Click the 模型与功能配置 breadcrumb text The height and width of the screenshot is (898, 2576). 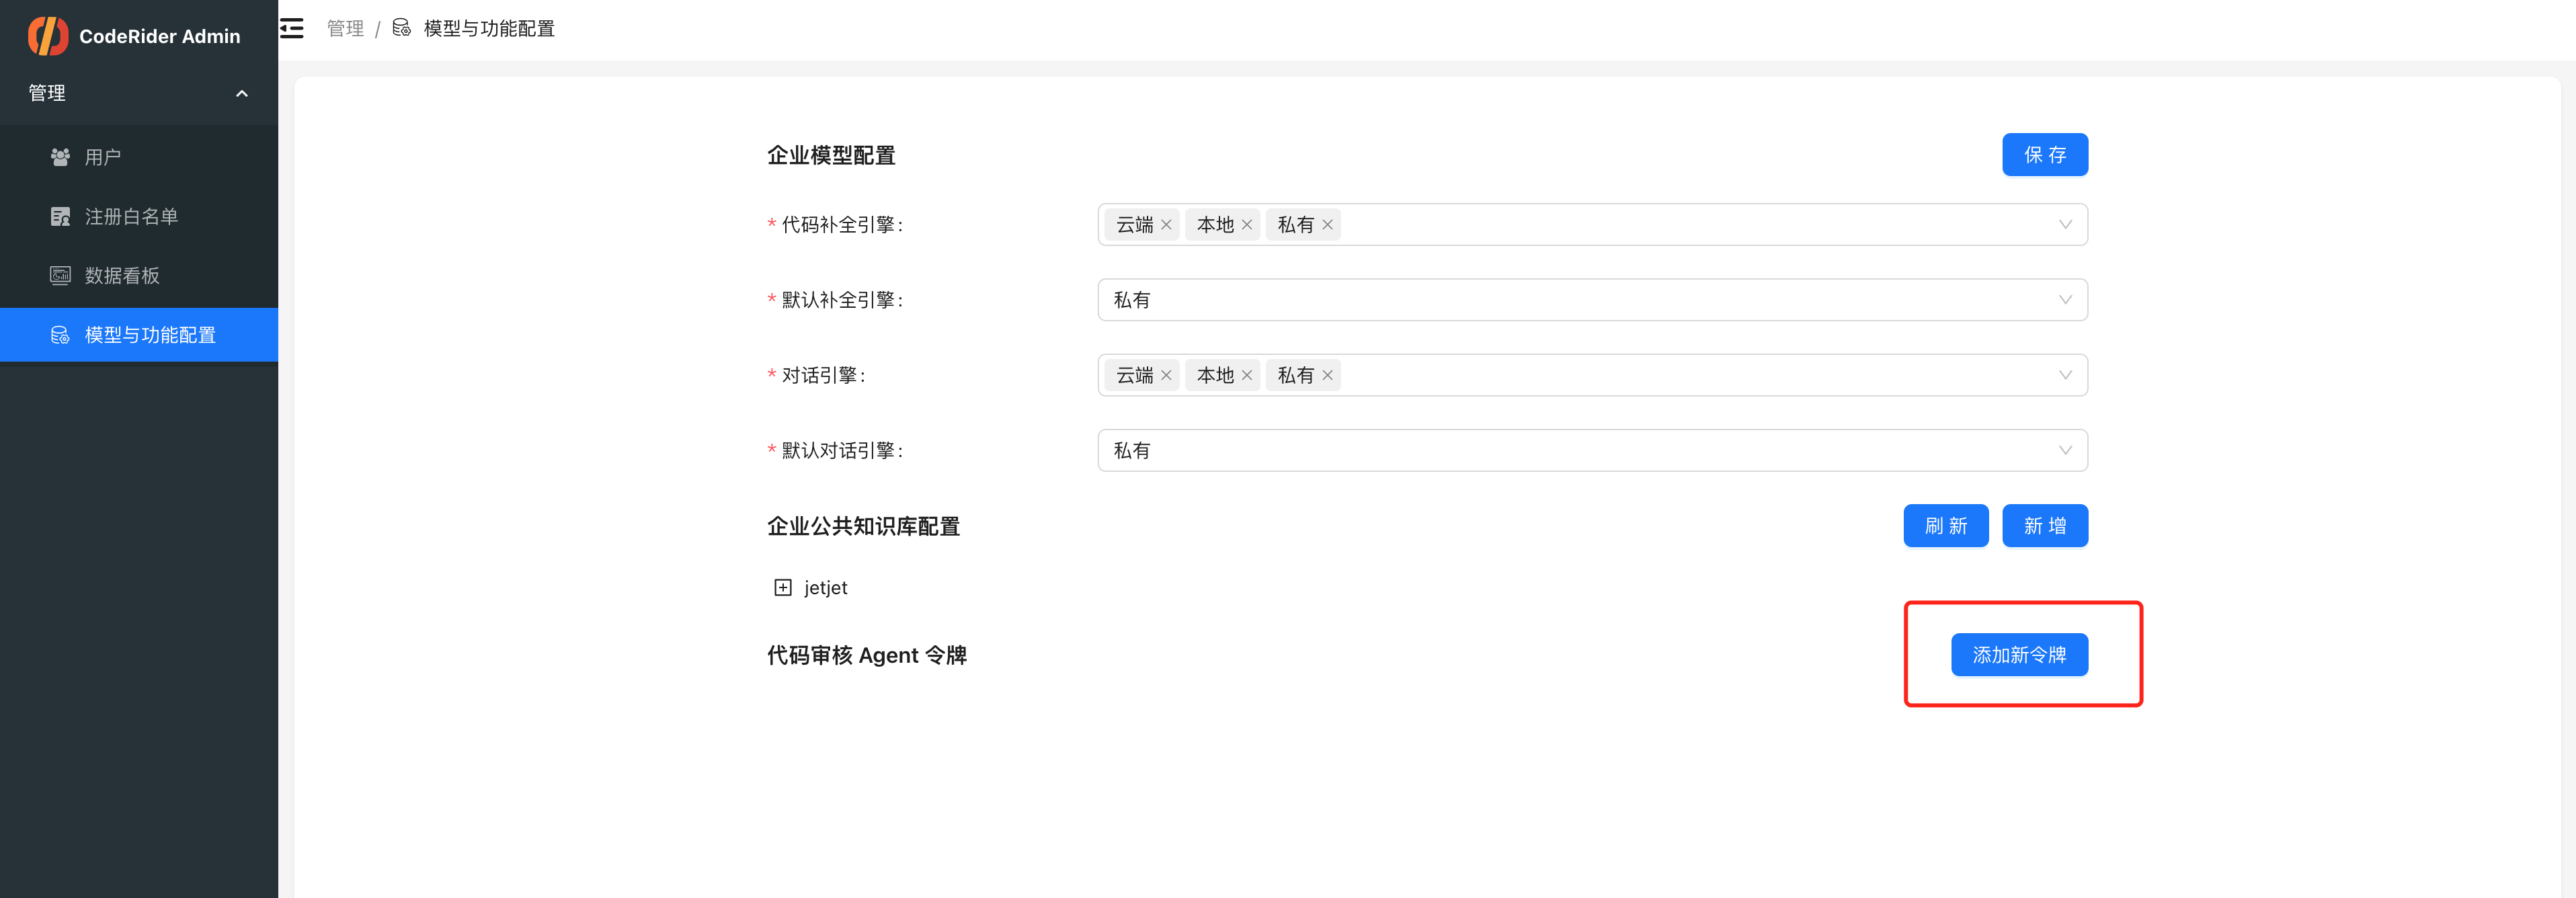pyautogui.click(x=489, y=28)
